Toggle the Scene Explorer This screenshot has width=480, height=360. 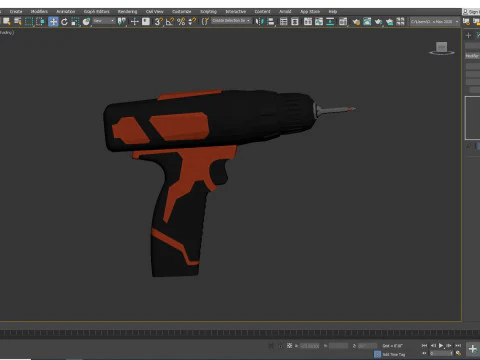point(284,22)
